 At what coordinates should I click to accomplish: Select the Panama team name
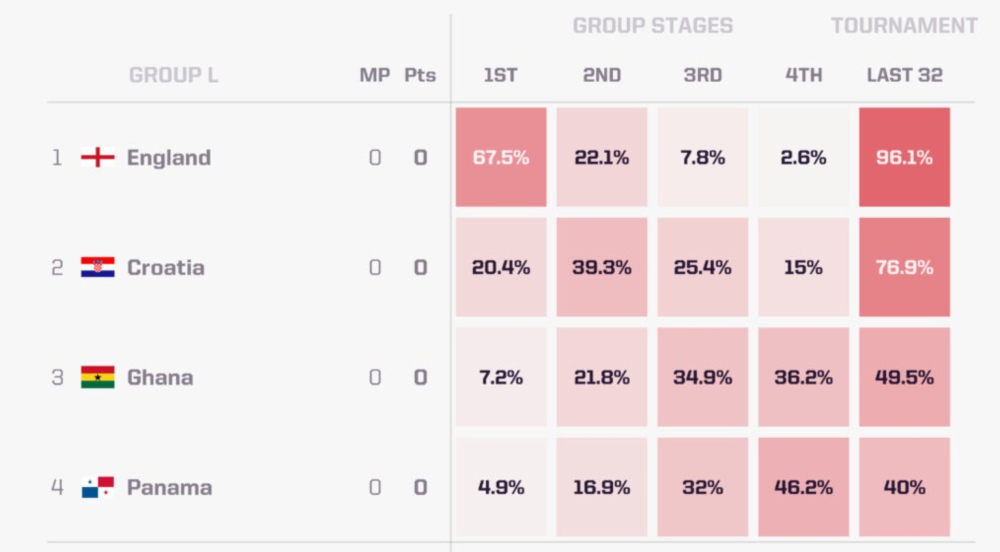click(x=169, y=487)
